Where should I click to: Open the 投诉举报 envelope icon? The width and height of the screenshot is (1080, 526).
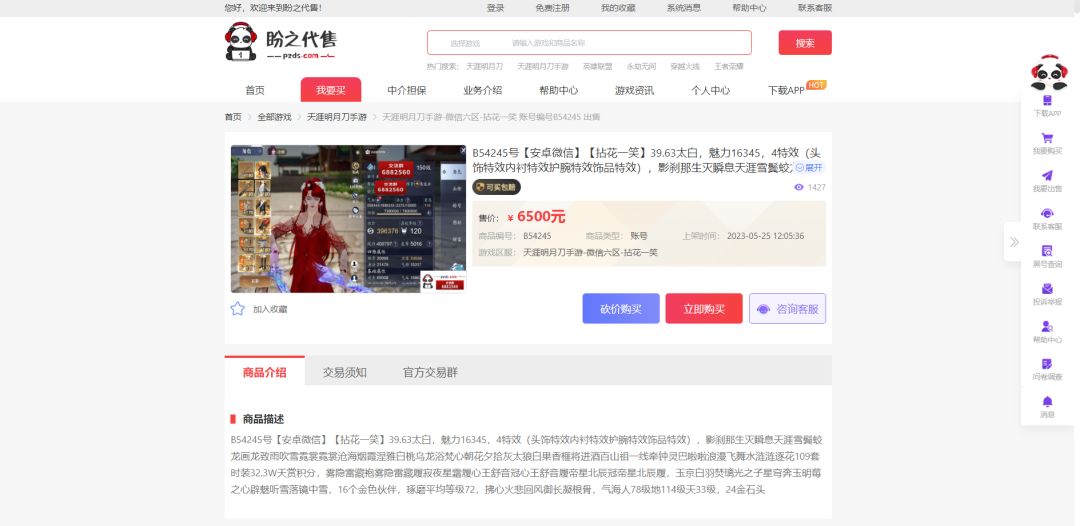pos(1047,288)
